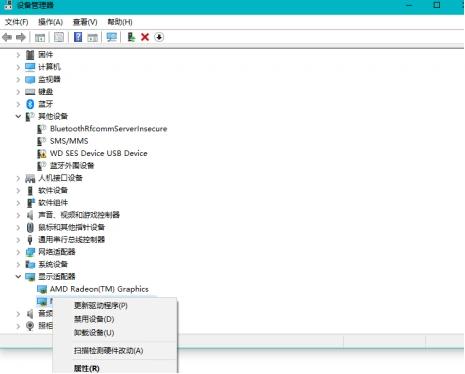Select the 显示适配器 category label

[56, 277]
